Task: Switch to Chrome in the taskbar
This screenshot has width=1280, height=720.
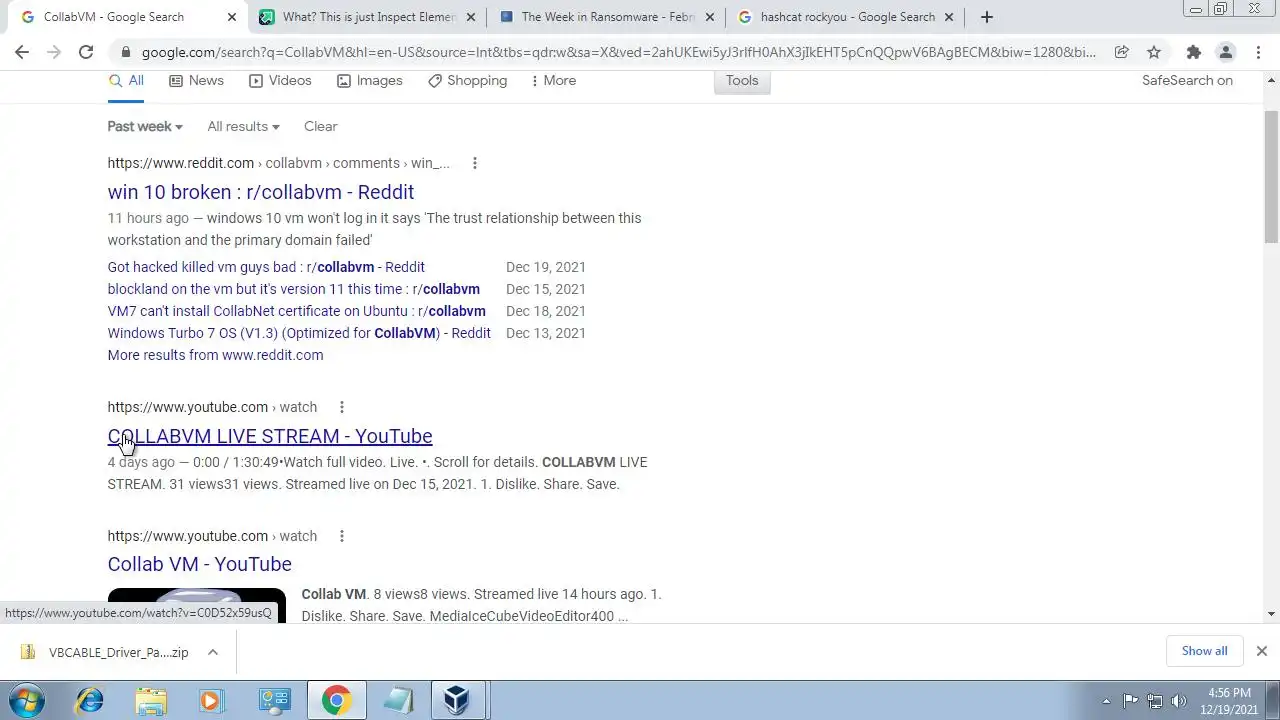Action: click(335, 701)
